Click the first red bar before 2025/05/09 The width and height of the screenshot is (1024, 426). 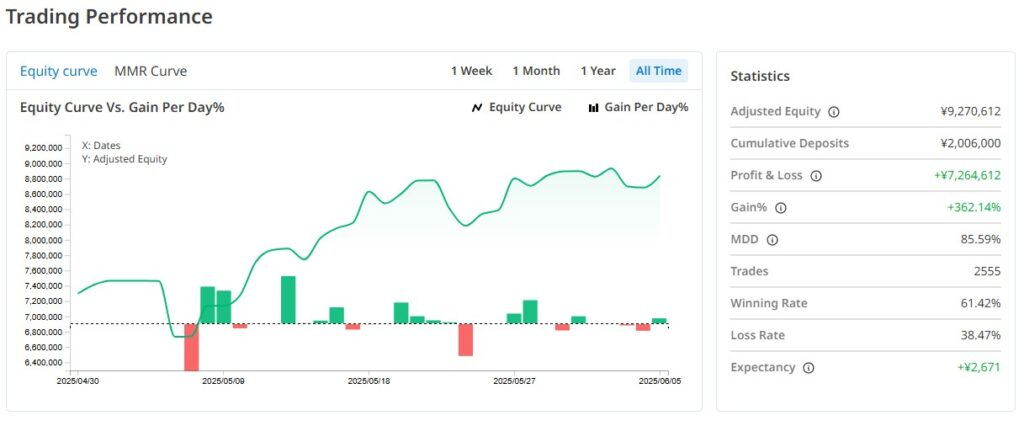pos(191,347)
